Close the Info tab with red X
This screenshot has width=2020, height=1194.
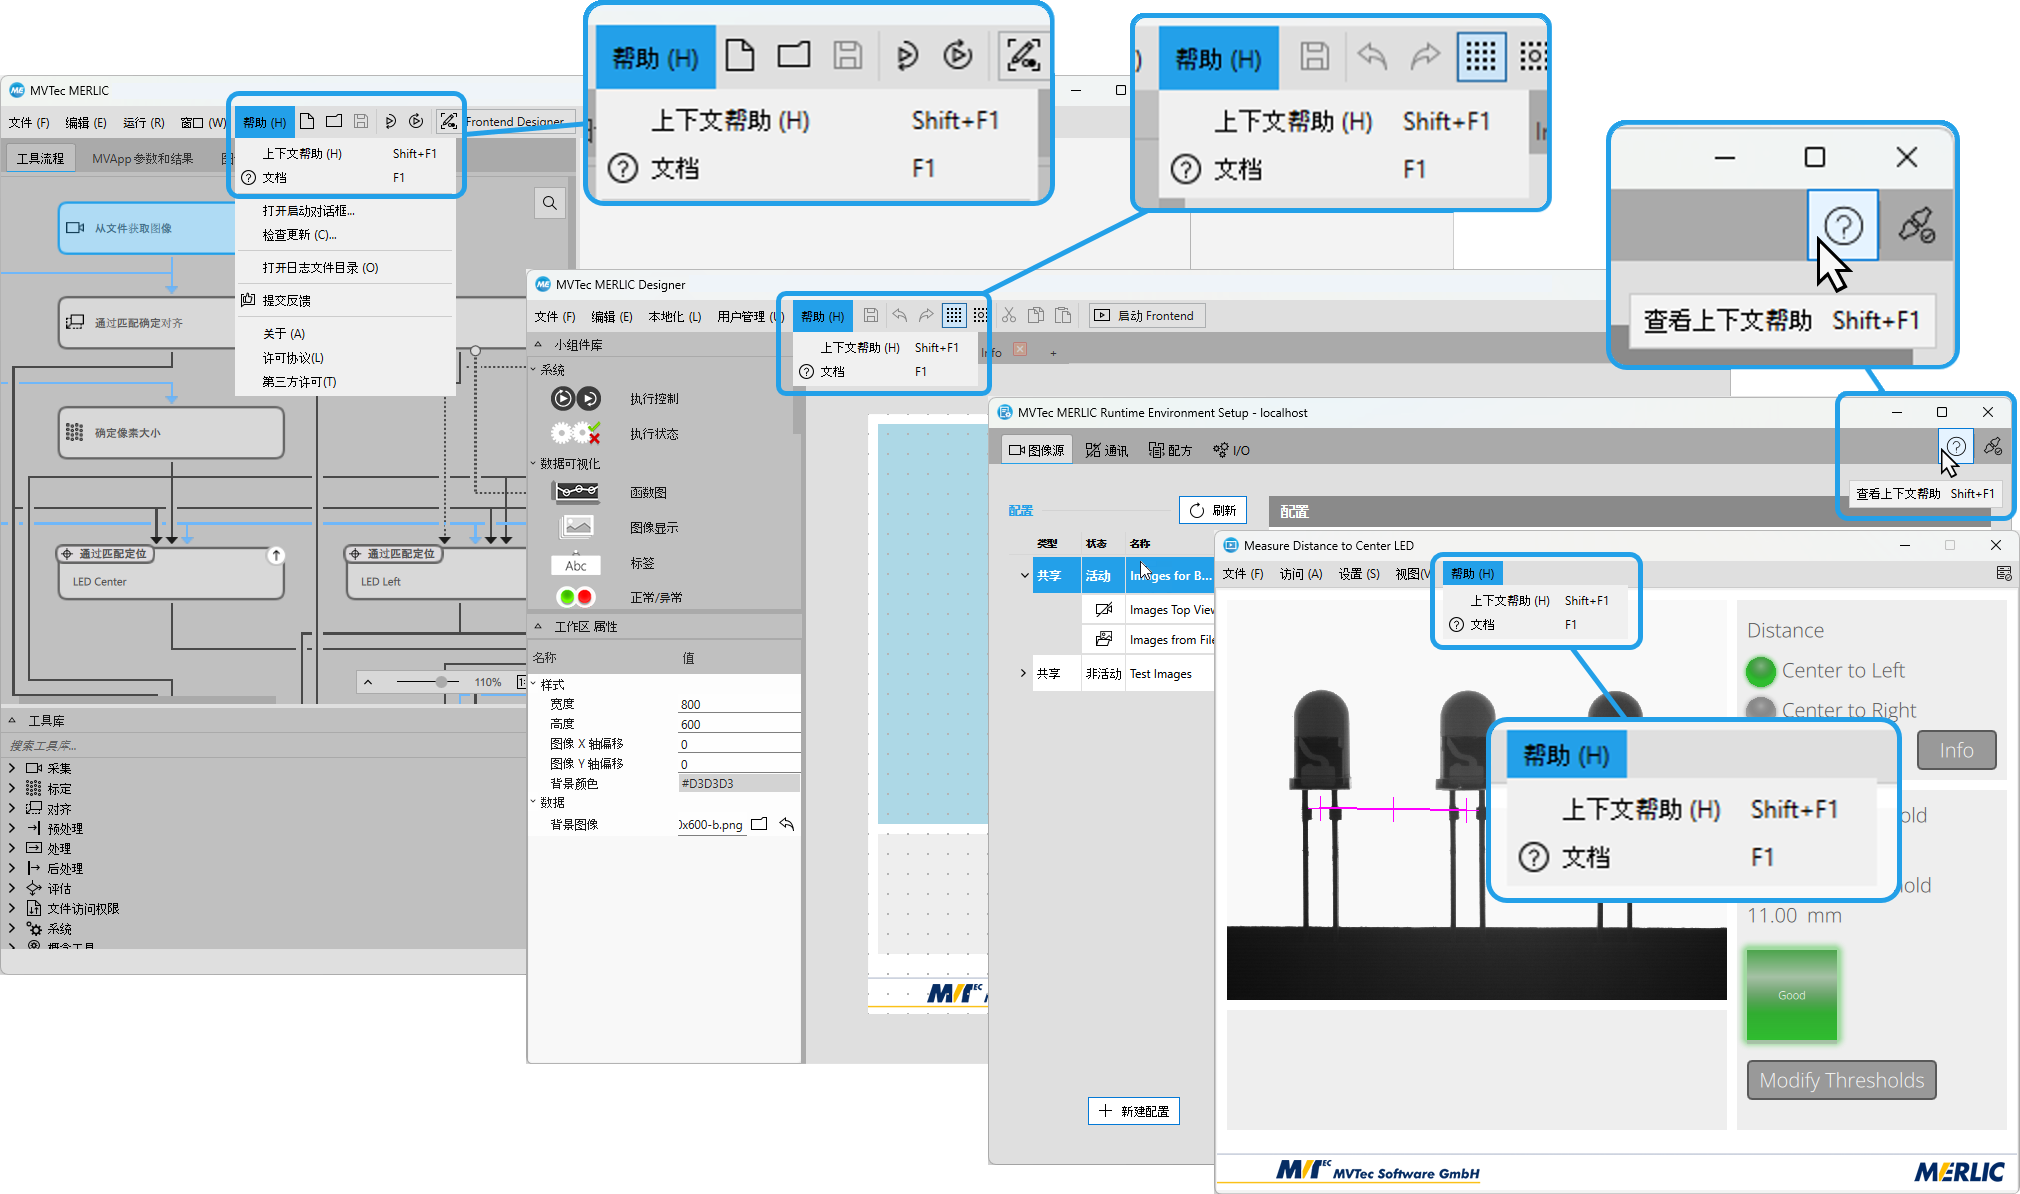1020,350
